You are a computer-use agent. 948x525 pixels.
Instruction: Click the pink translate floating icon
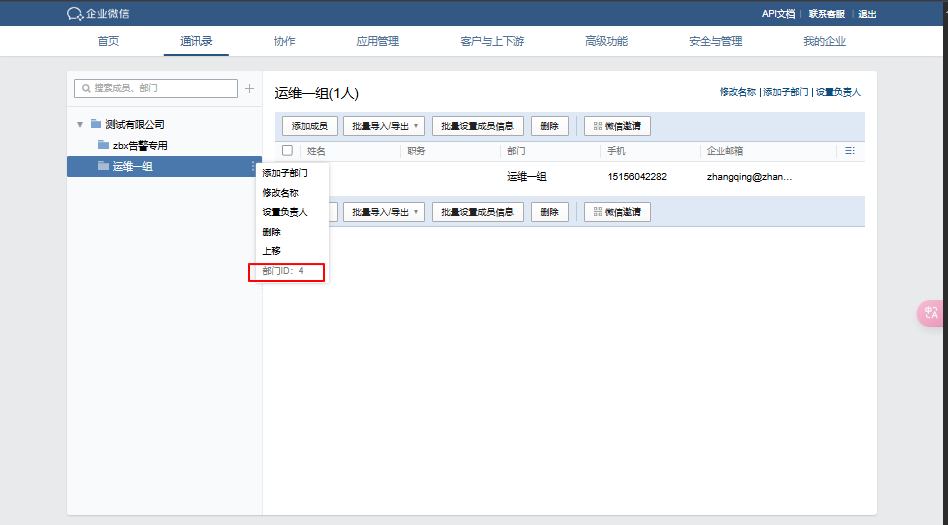click(x=932, y=313)
